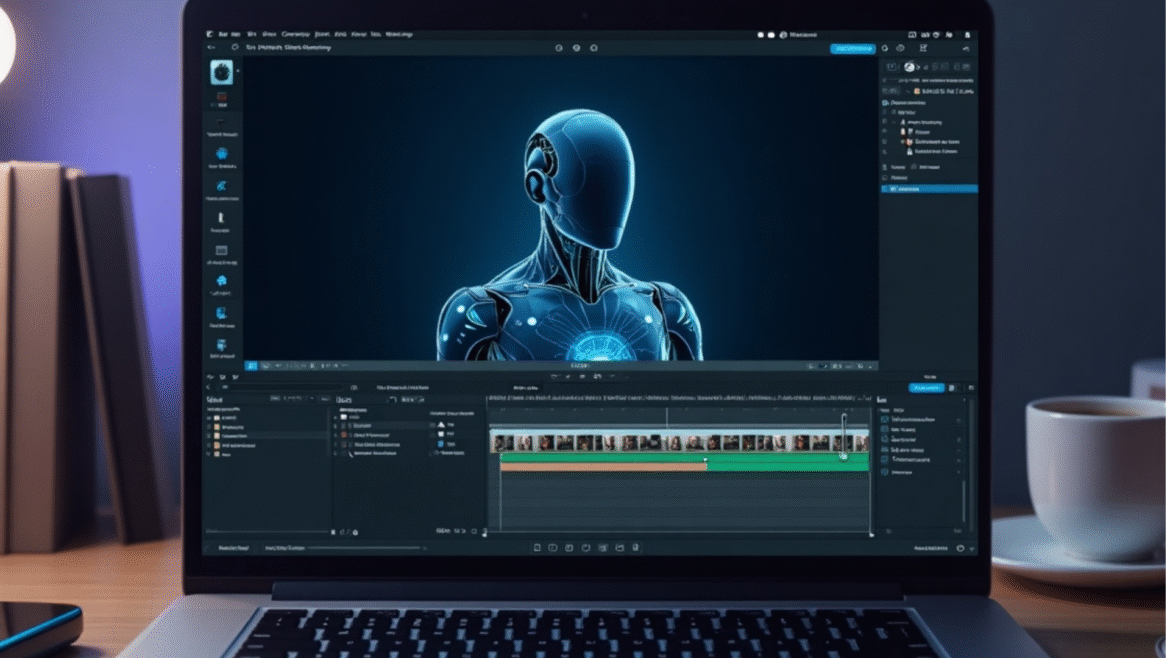Click the first icon in bottom center toolbar
Screen dimensions: 1170x658
(x=537, y=548)
